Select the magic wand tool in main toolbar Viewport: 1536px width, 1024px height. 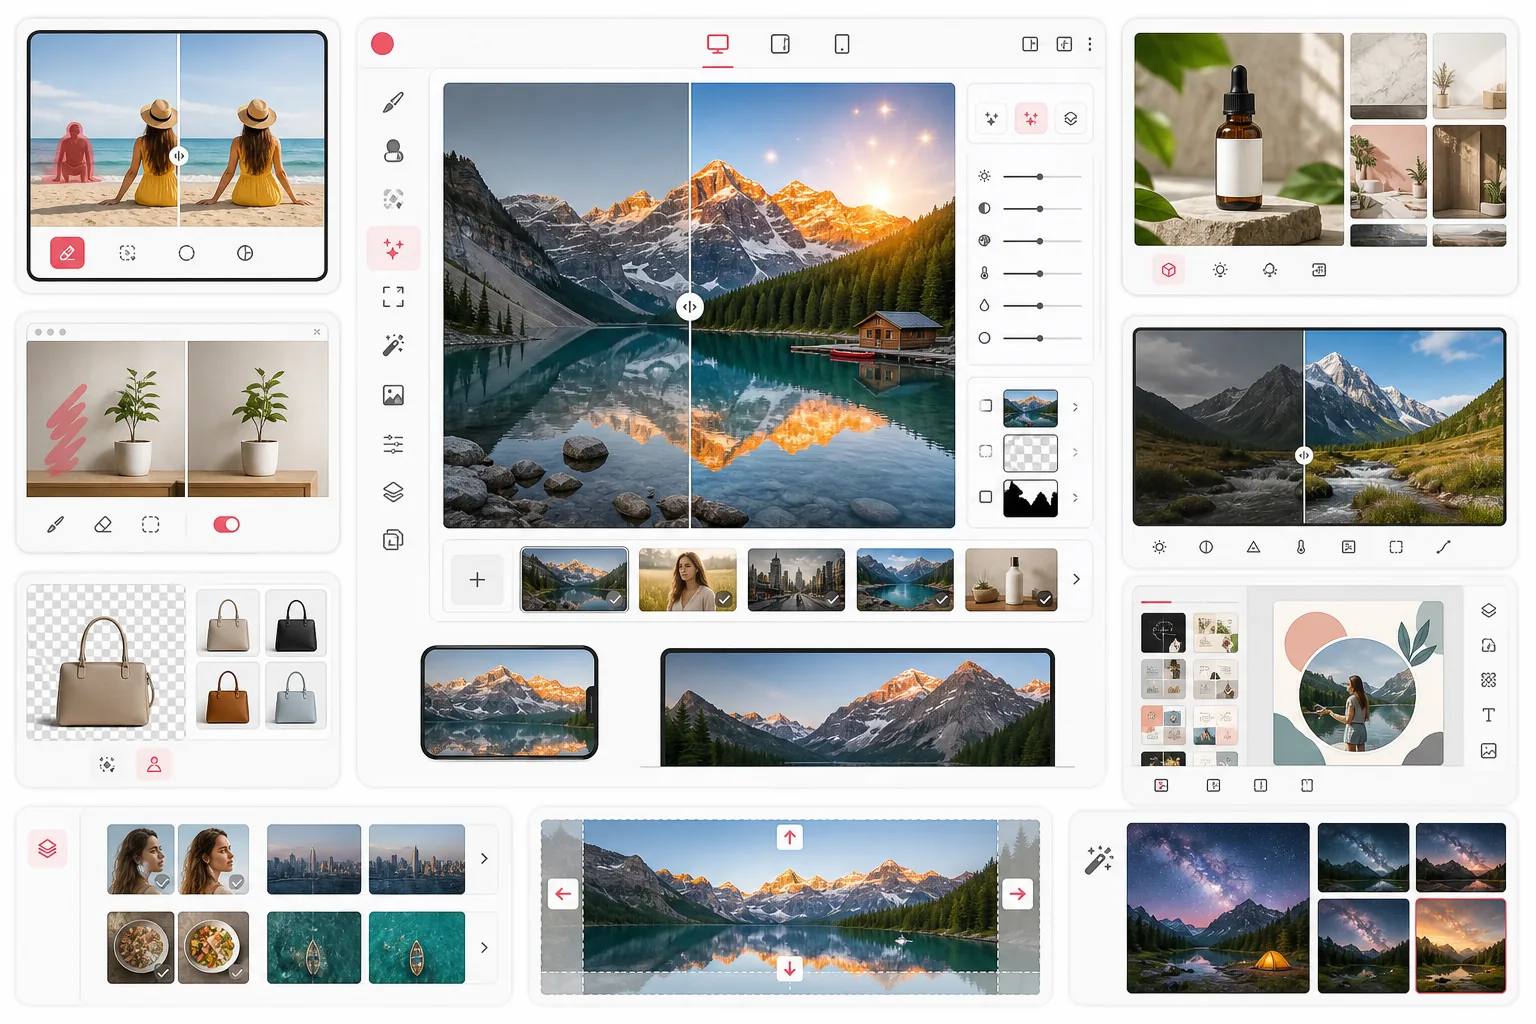pos(393,345)
